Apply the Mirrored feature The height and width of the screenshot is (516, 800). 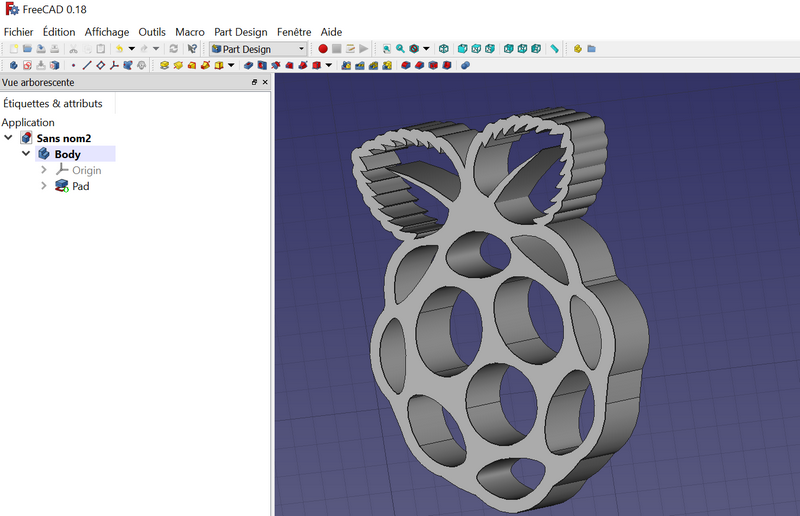(x=346, y=65)
